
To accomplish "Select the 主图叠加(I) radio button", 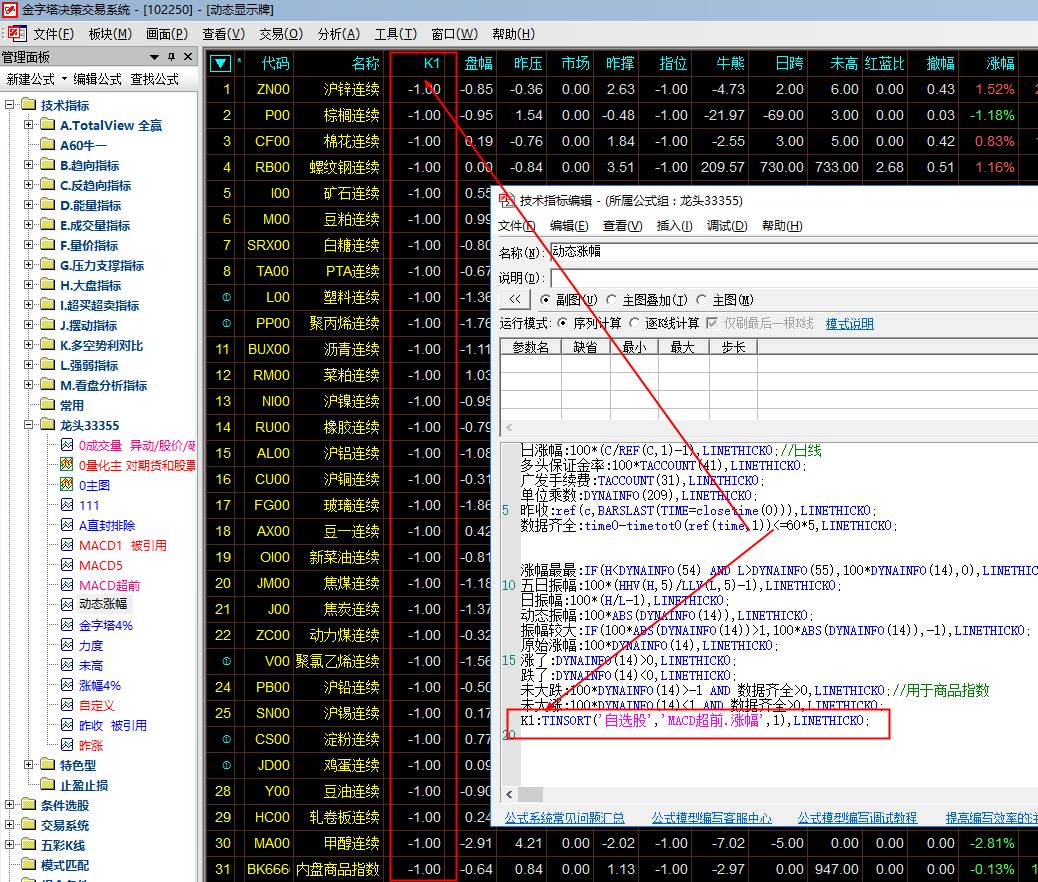I will [x=611, y=300].
